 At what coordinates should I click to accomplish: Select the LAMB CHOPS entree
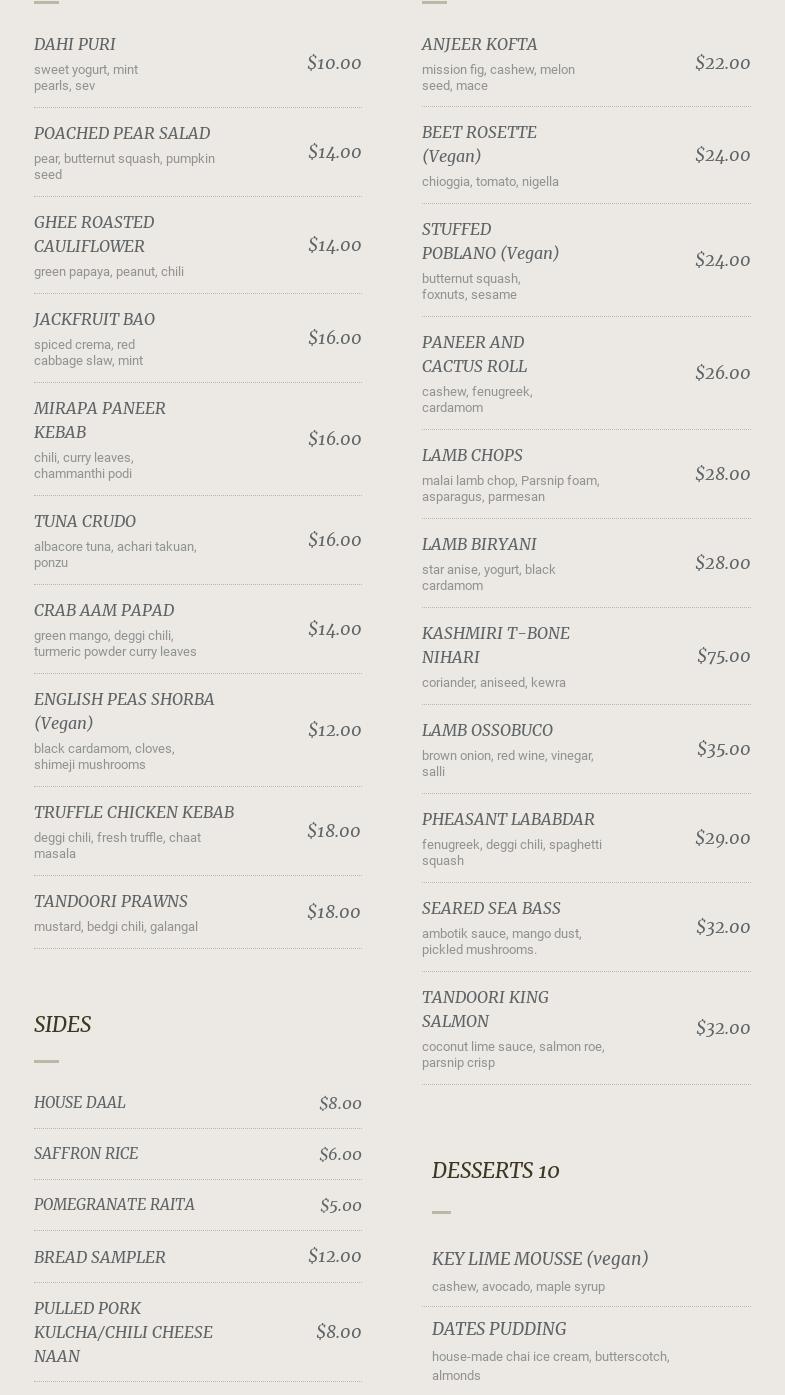click(x=472, y=455)
